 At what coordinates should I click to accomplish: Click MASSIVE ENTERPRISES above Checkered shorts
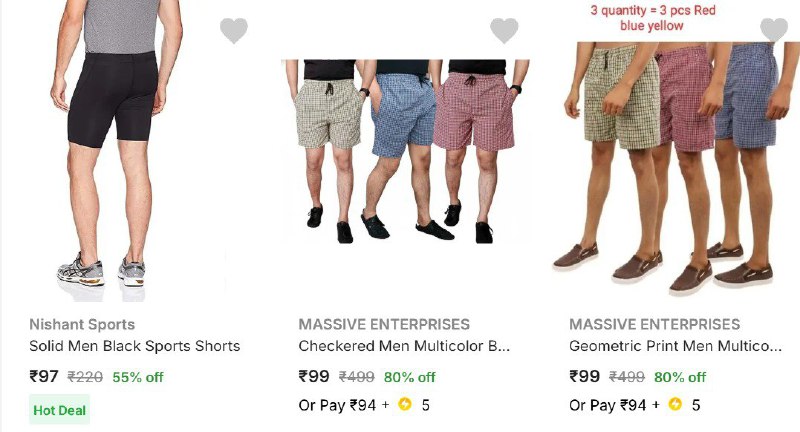pos(384,324)
